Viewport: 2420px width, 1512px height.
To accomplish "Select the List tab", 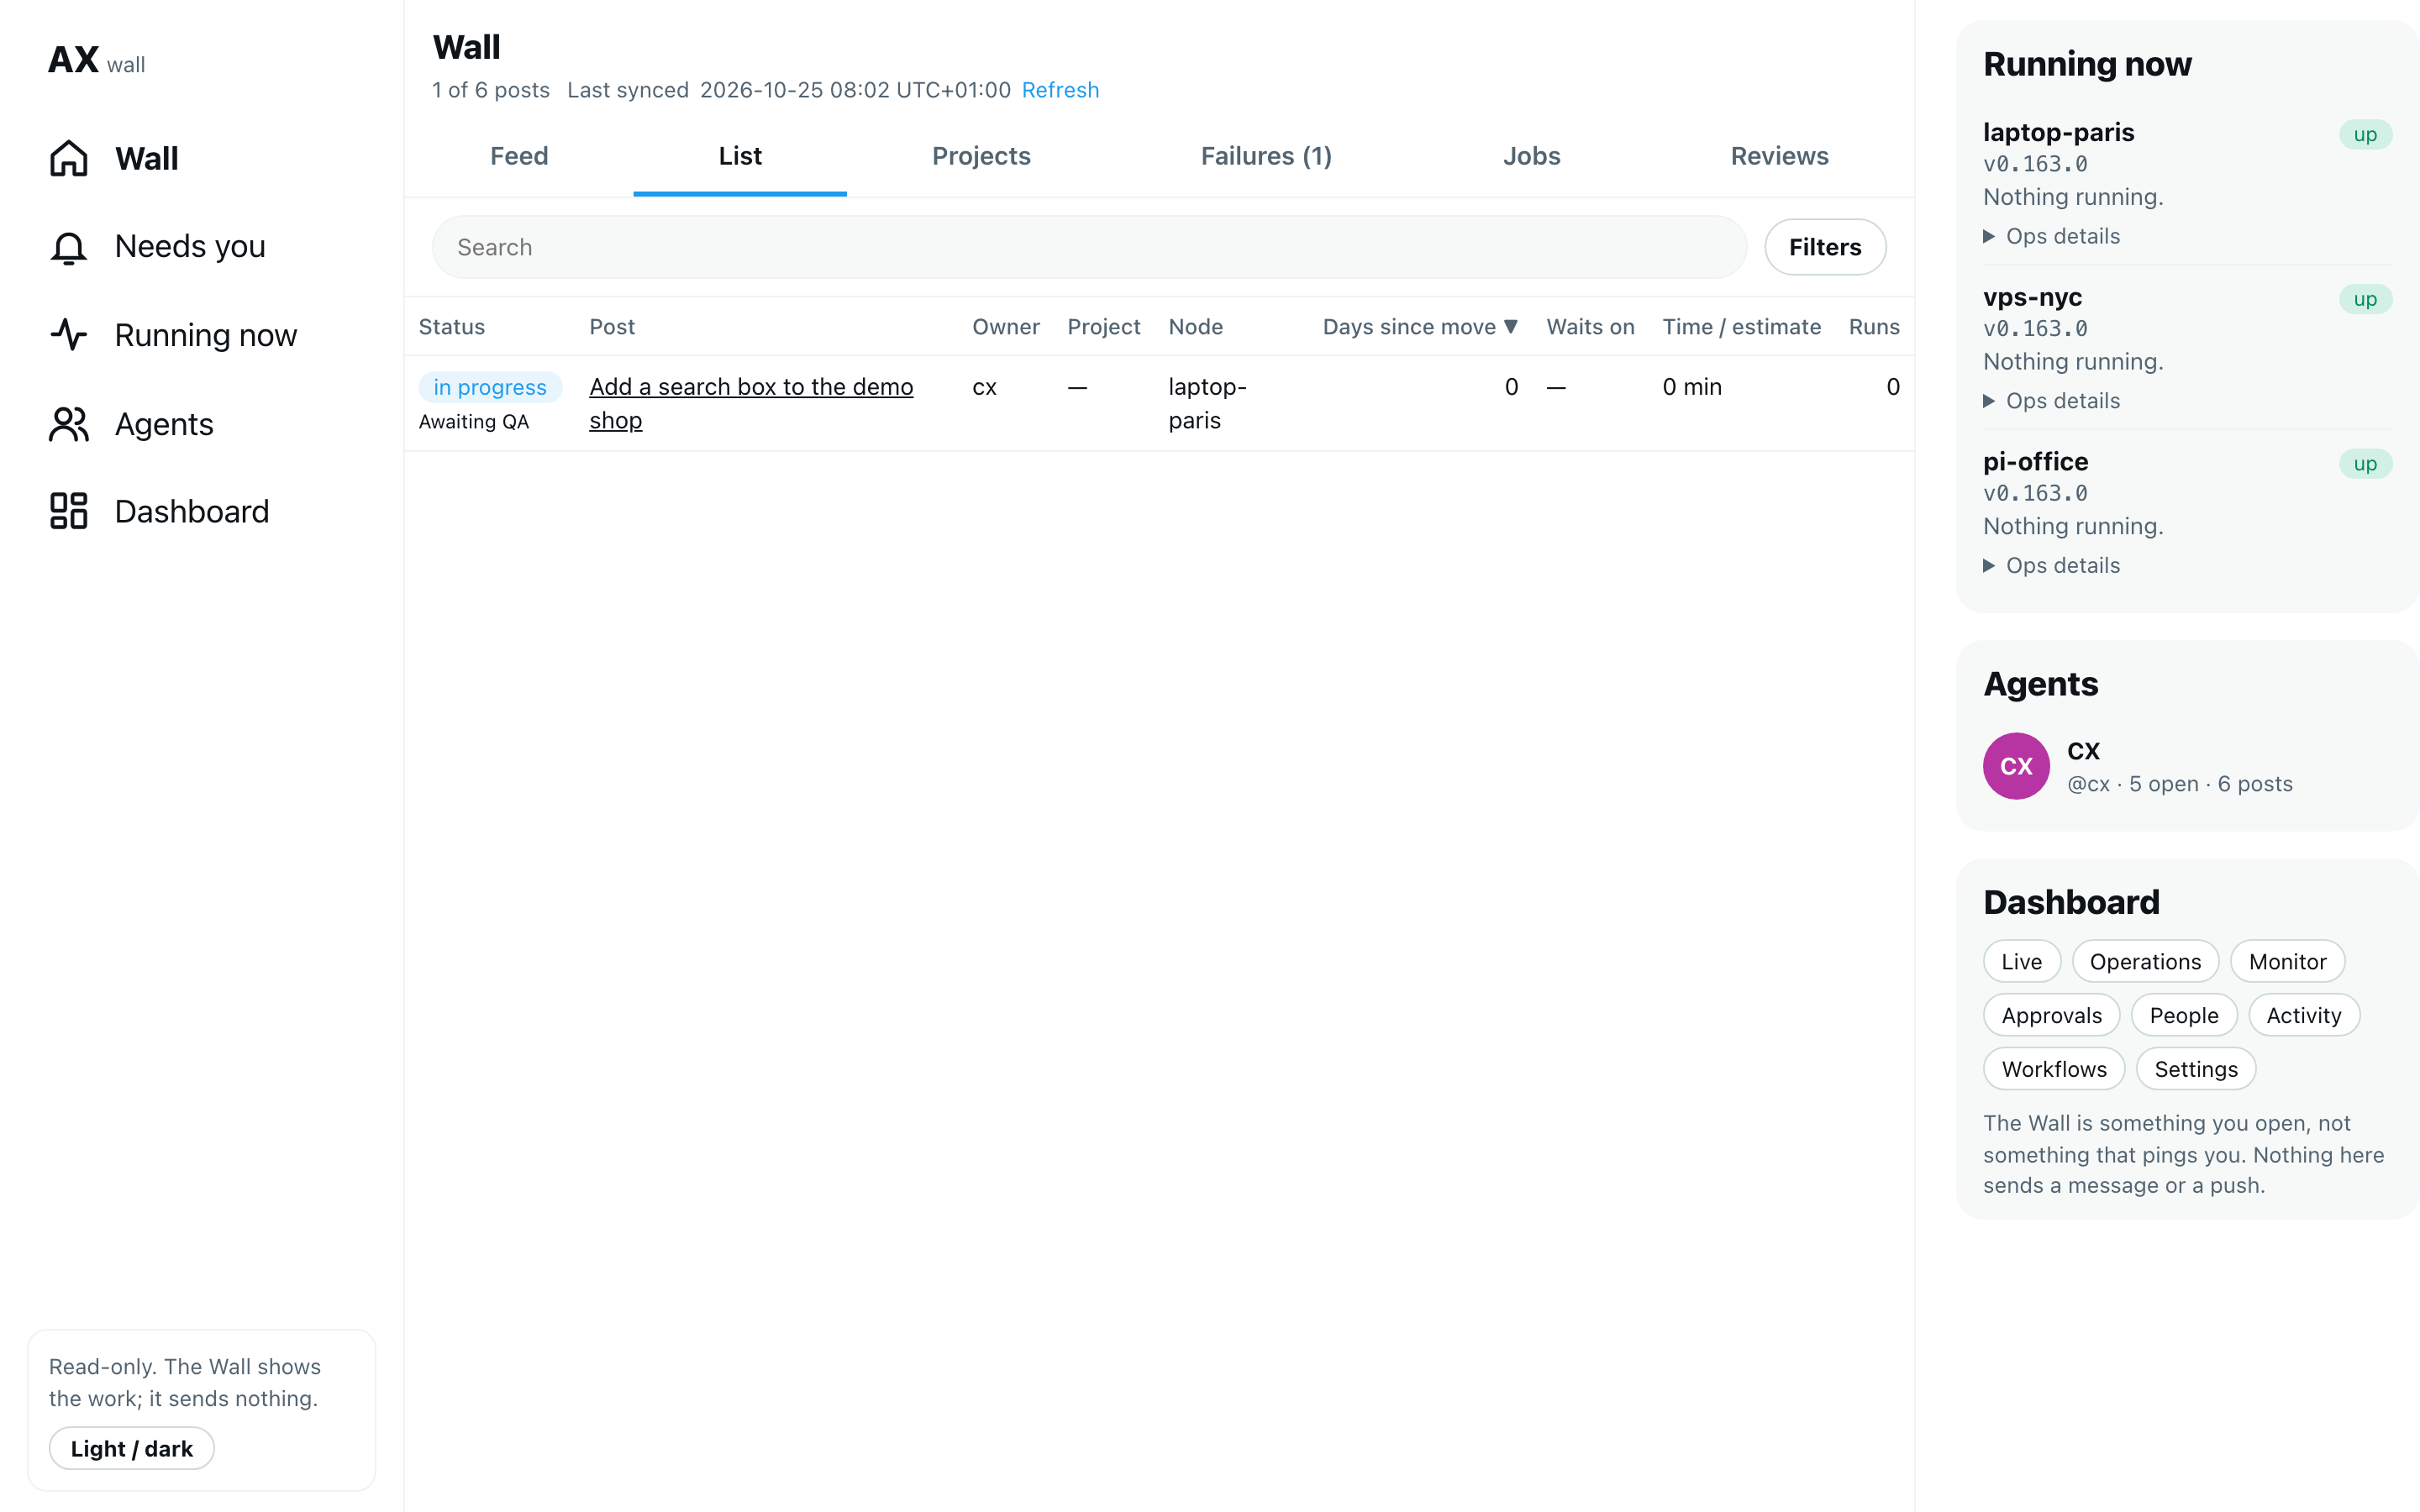I will (x=740, y=157).
